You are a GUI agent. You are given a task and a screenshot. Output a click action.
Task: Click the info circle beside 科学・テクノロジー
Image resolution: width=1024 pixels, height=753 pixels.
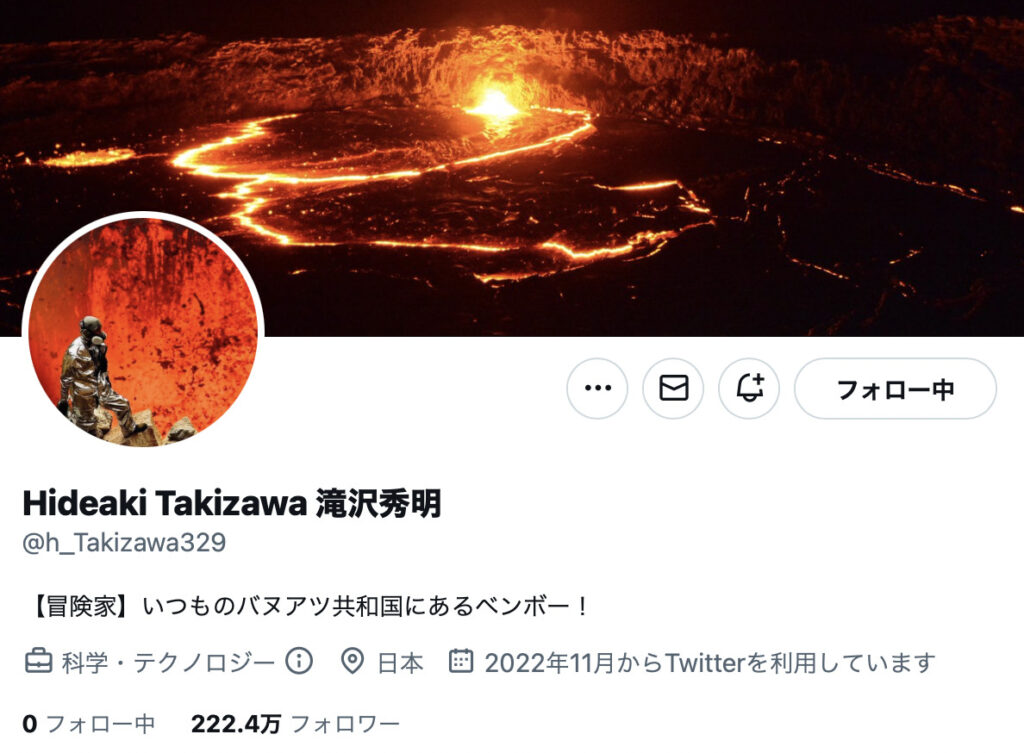coord(299,661)
